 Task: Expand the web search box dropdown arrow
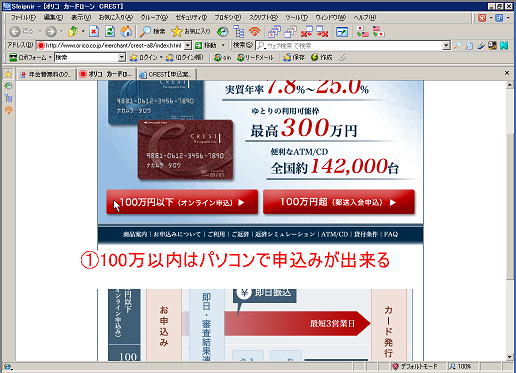[446, 46]
